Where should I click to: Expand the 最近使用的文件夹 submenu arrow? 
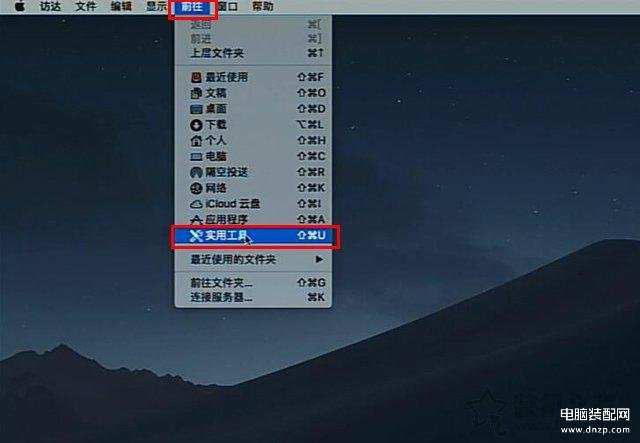coord(320,259)
